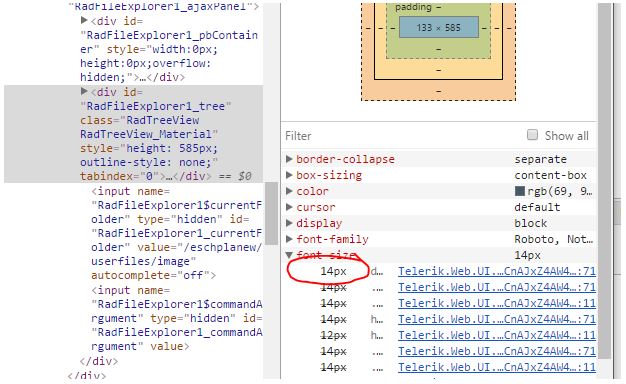Expand the display property
Screen dimensions: 626x384
coord(289,223)
